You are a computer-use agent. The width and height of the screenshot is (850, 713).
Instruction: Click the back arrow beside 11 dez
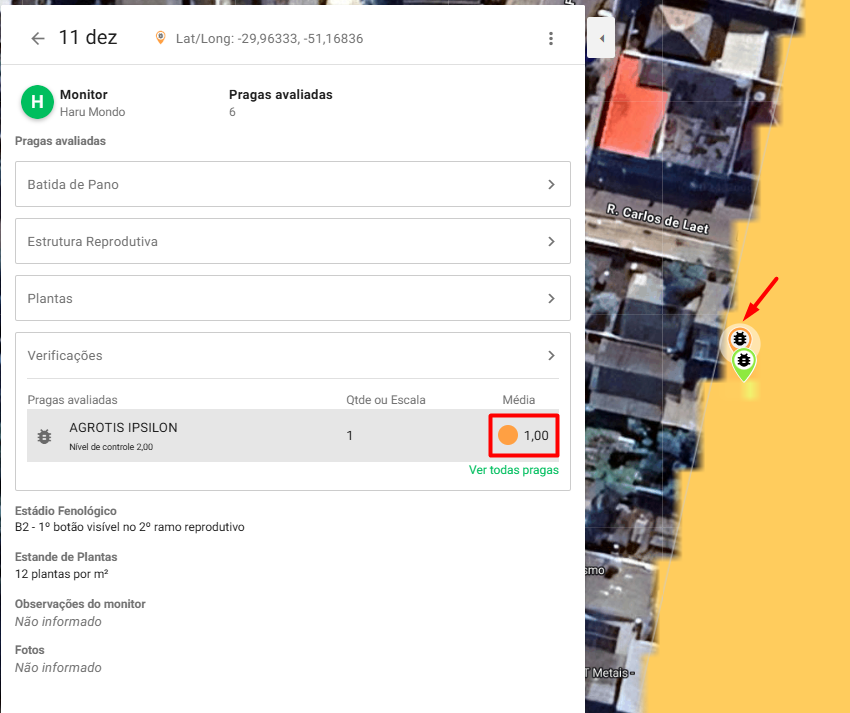pyautogui.click(x=38, y=39)
